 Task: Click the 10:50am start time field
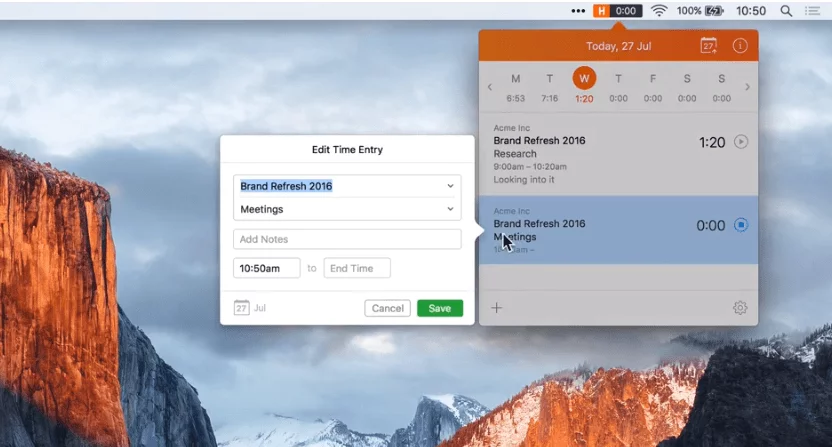pos(266,268)
